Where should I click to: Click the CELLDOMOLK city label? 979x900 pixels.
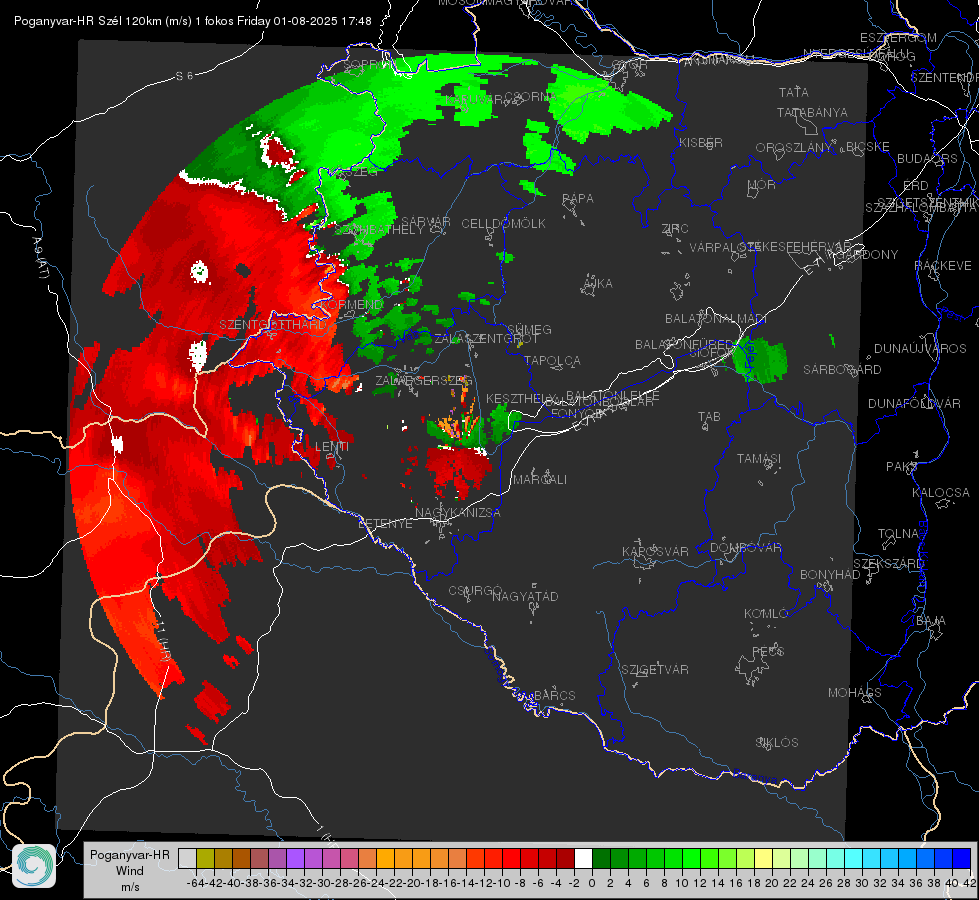(503, 224)
